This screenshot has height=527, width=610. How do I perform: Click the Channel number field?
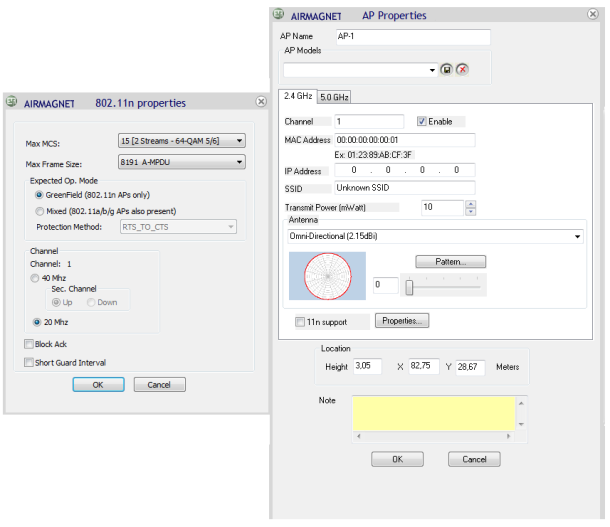point(369,121)
